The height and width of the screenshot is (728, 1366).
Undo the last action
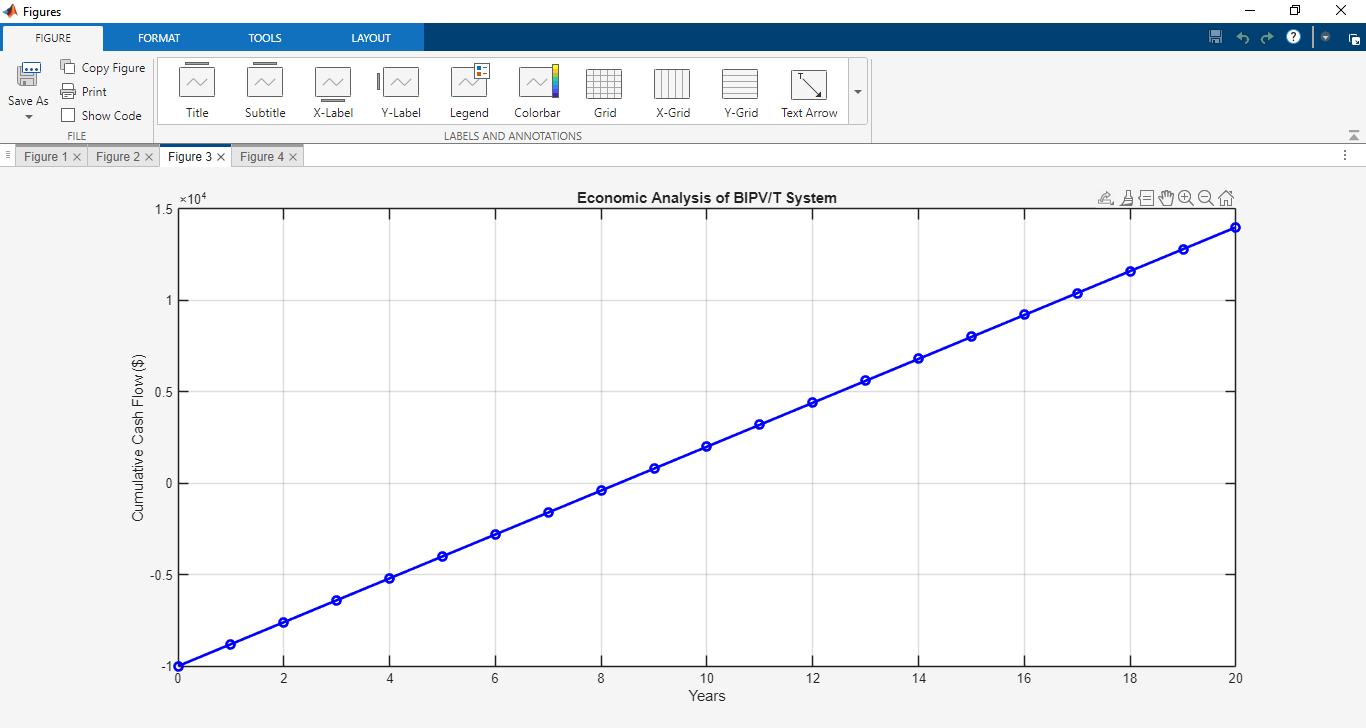point(1243,37)
